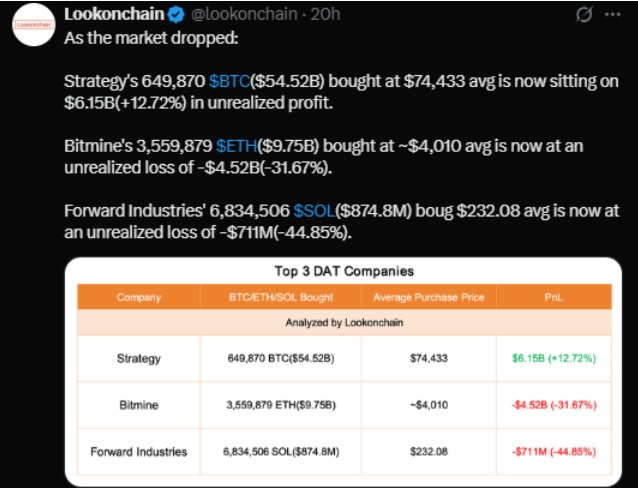Image resolution: width=638 pixels, height=488 pixels.
Task: Select the $SOL cashtag link
Action: [315, 212]
